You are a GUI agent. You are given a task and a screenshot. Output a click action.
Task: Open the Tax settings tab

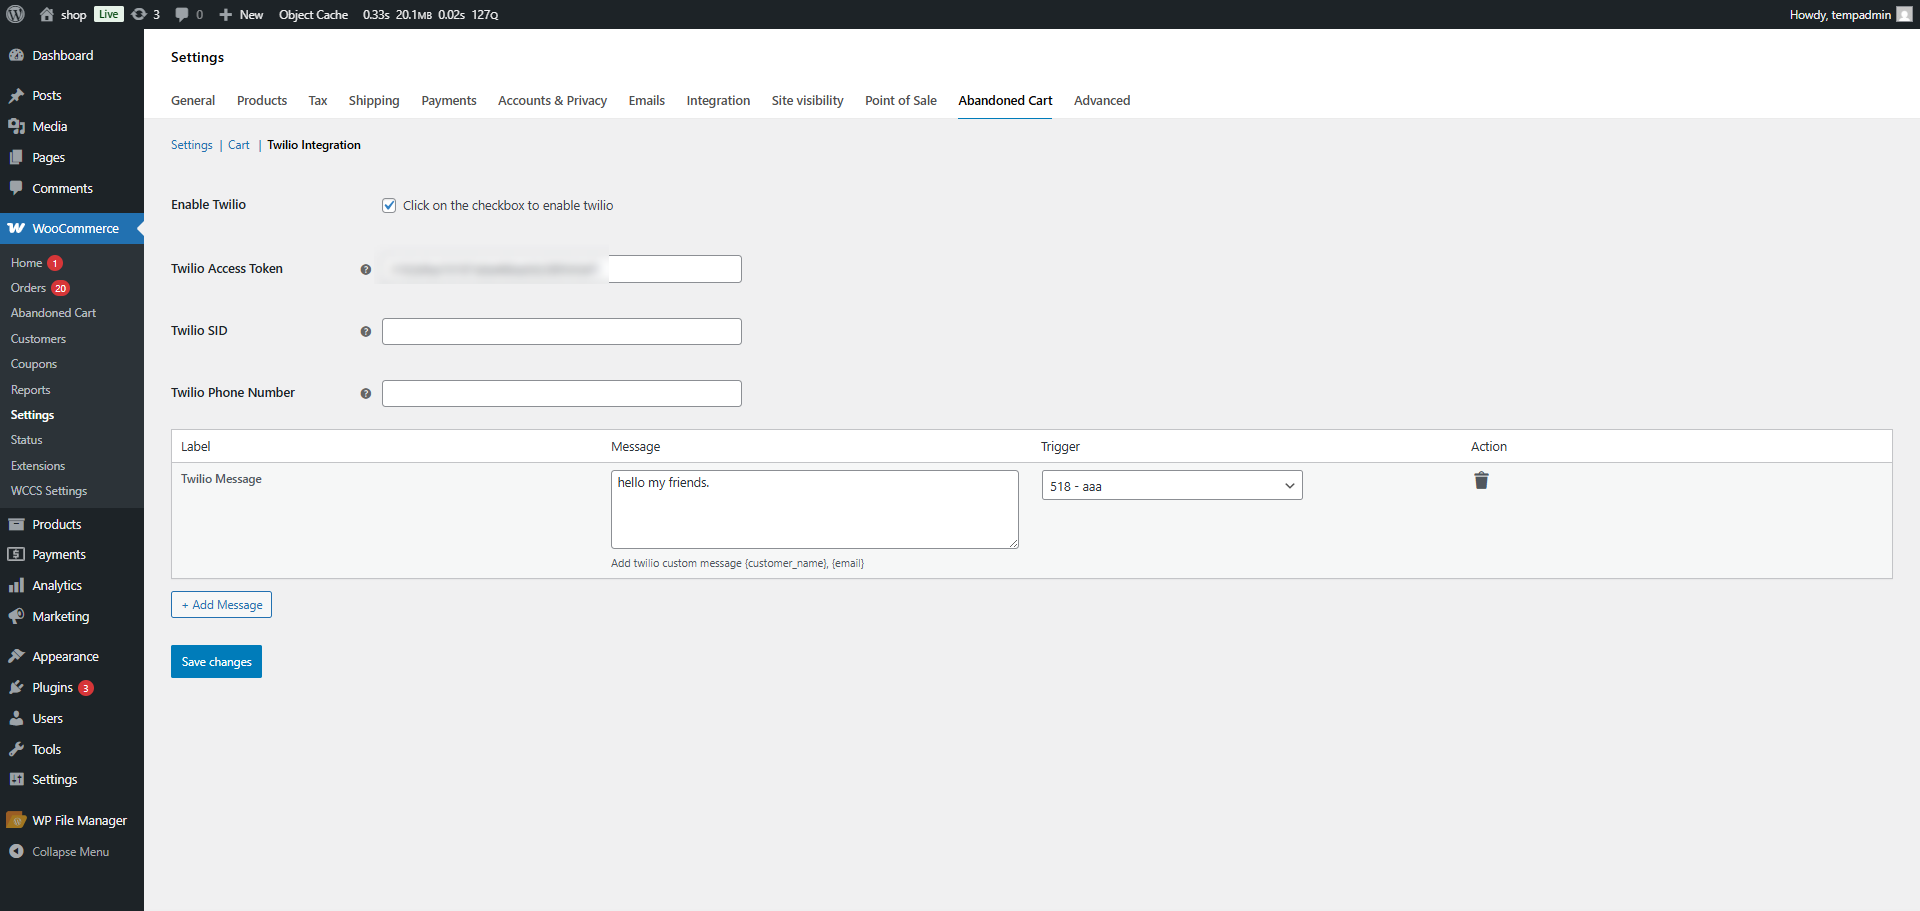pos(318,100)
